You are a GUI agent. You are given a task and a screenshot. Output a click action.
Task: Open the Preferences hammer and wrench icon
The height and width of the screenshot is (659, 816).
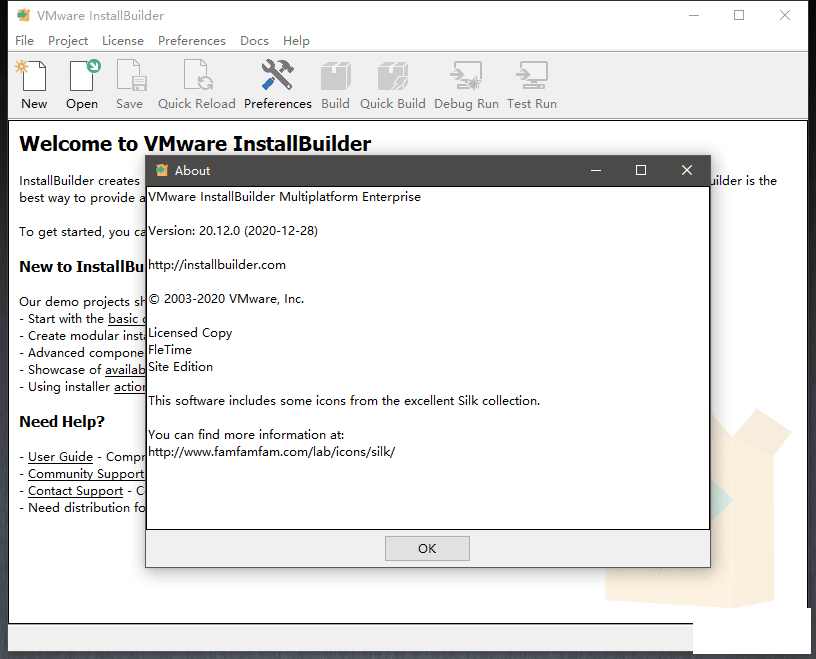point(277,75)
